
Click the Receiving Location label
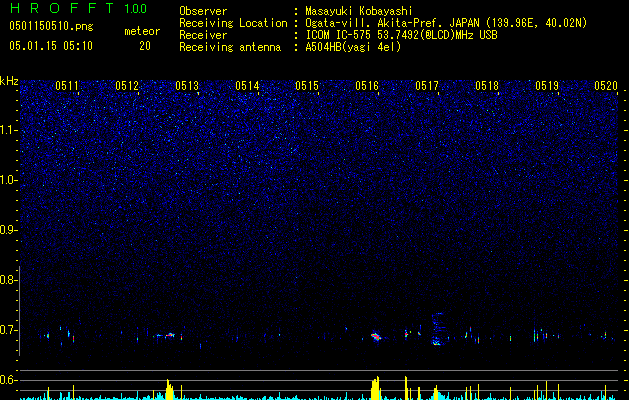[233, 23]
